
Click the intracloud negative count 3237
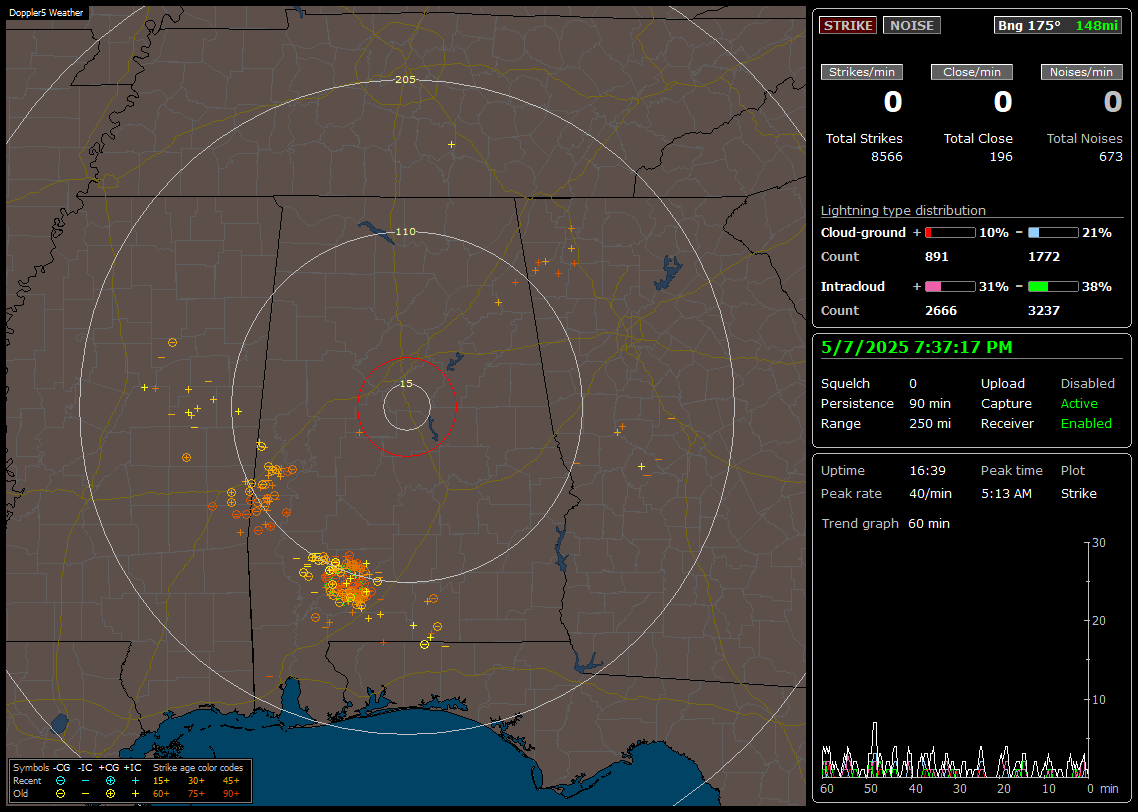point(1044,311)
